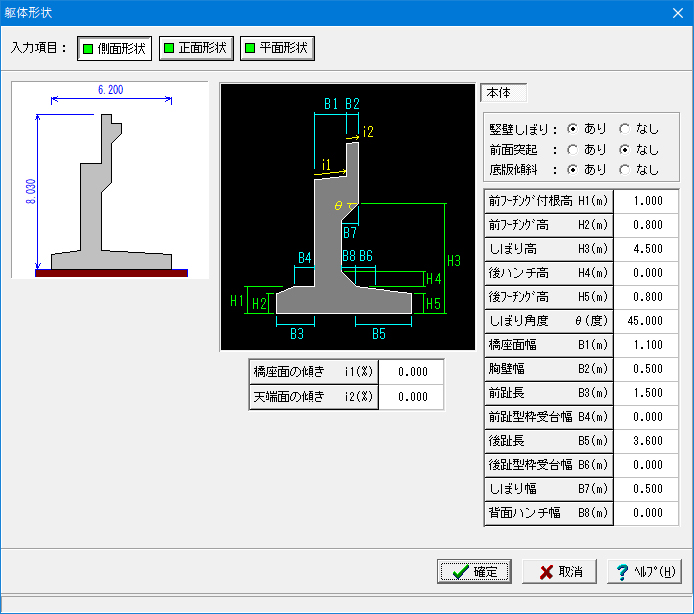Screen dimensions: 694x614
Task: Click the しぼり角度 θ(度) label
Action: pyautogui.click(x=549, y=321)
